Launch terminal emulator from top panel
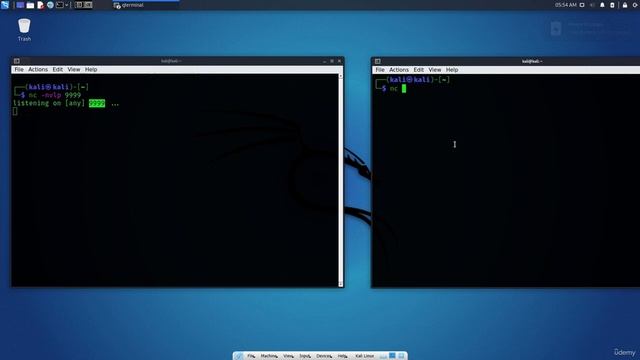This screenshot has width=640, height=360. (60, 5)
